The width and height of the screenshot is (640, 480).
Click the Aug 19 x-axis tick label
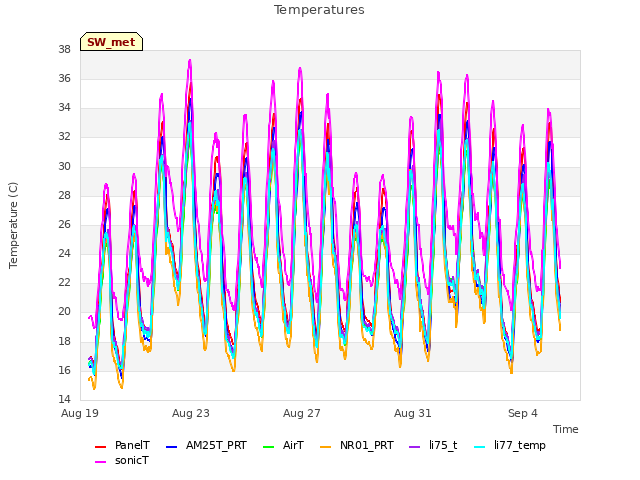[80, 413]
